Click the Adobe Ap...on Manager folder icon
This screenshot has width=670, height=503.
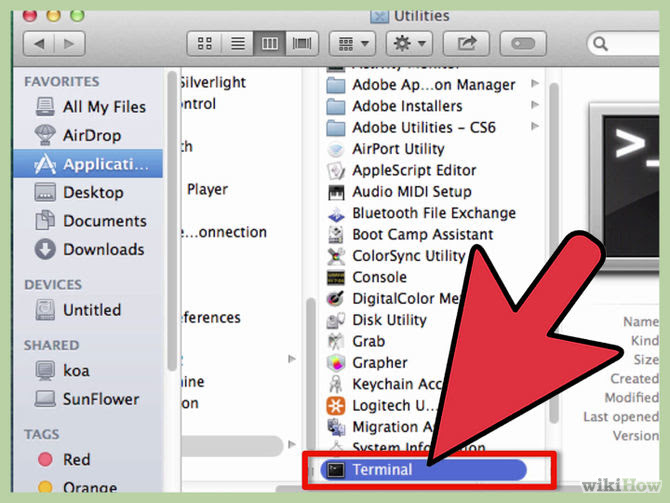click(x=336, y=85)
